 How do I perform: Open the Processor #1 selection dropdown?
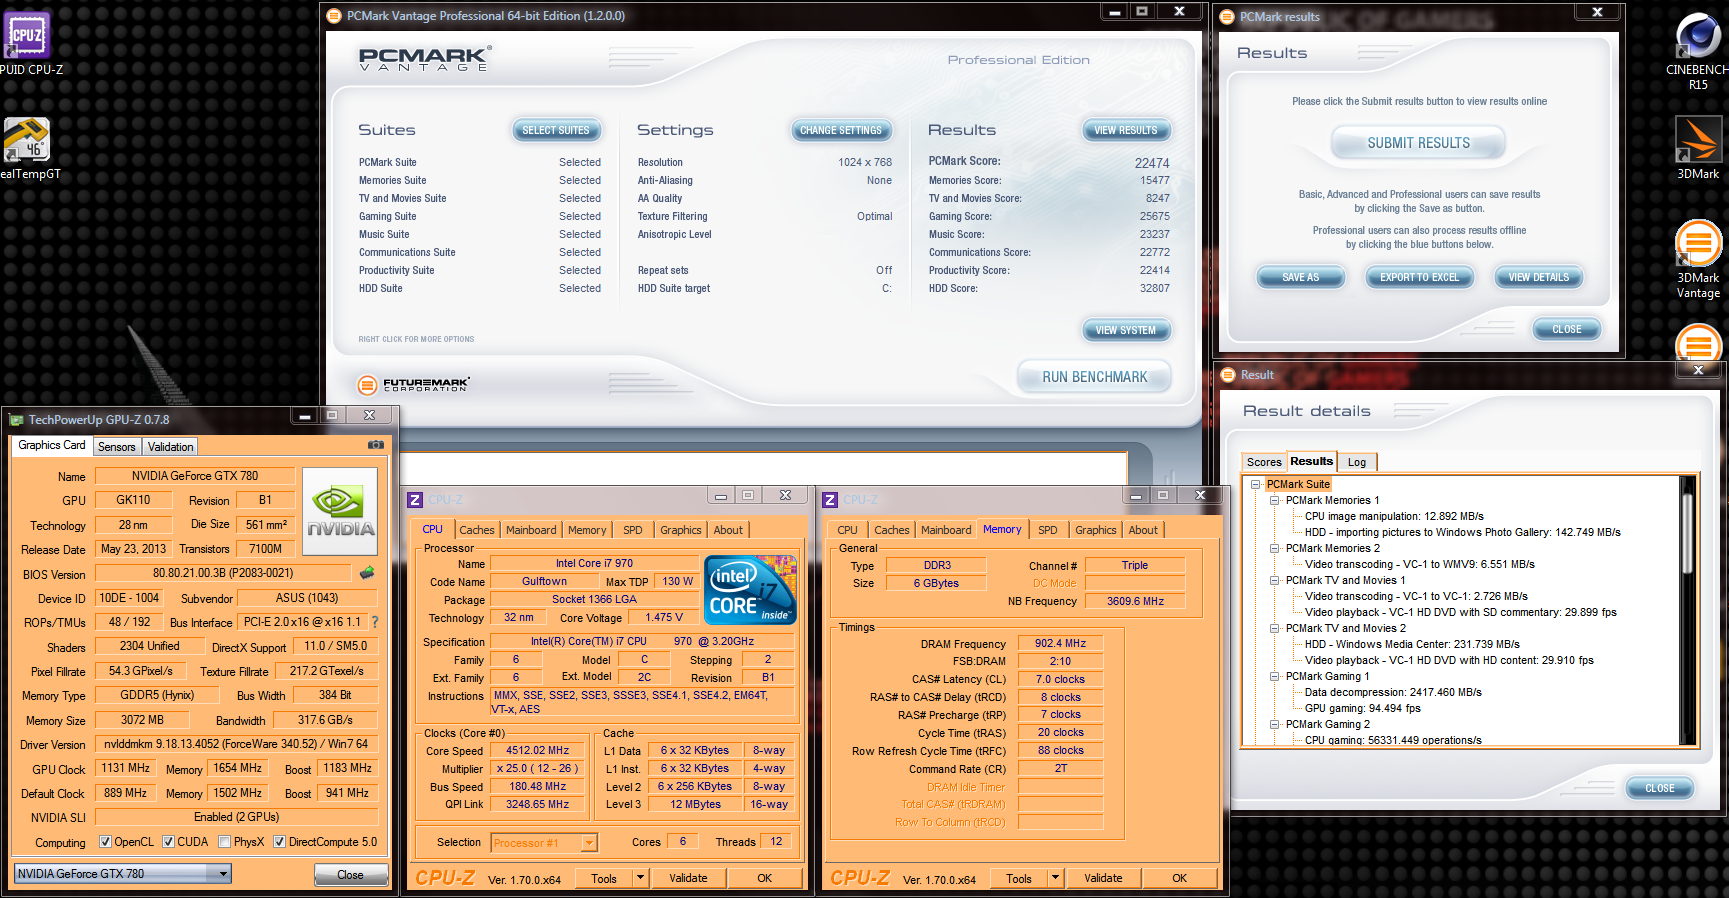pyautogui.click(x=544, y=843)
